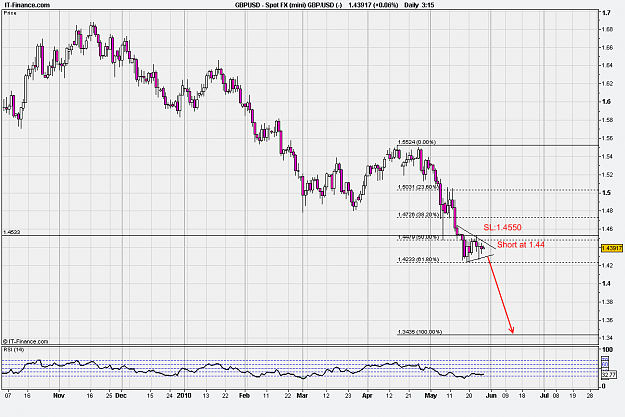Click the '2010' date axis label

click(x=184, y=396)
